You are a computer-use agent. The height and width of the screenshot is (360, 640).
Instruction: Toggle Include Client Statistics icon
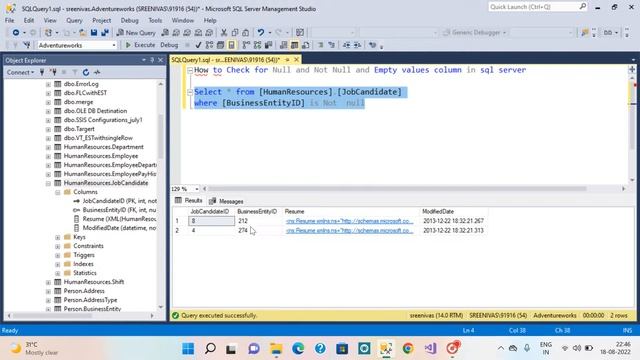click(268, 45)
